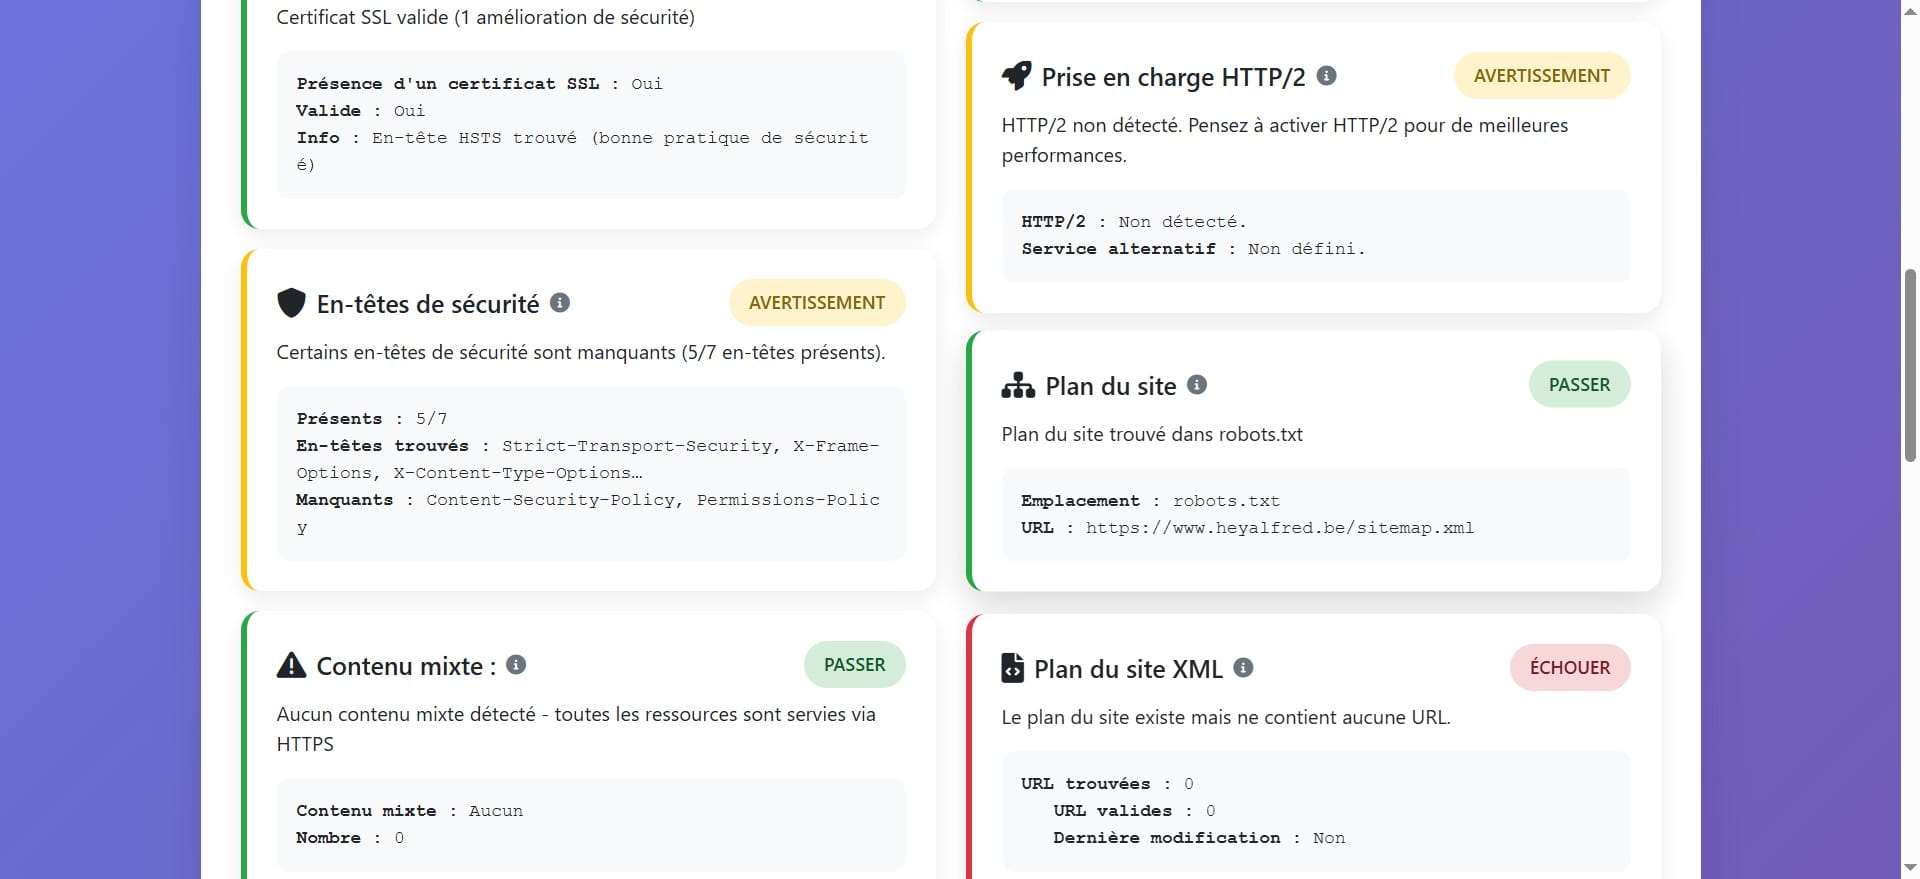Open the info tooltip for En-têtes de sécurité
1920x879 pixels.
(559, 304)
